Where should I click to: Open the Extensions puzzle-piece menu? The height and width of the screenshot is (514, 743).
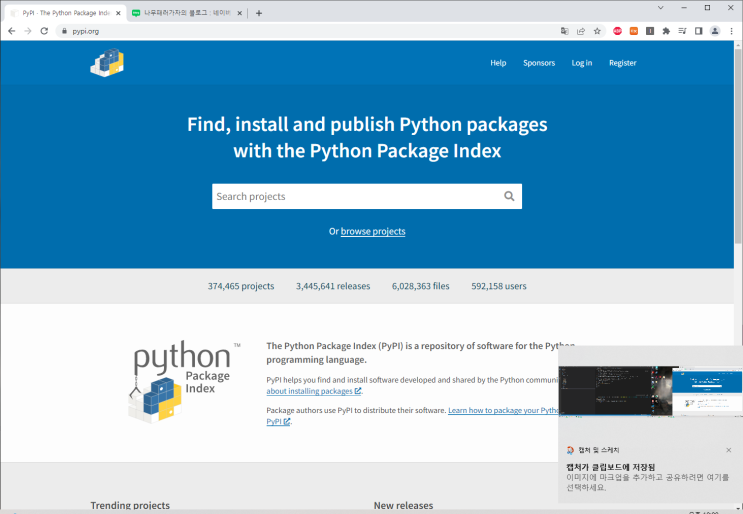tap(666, 31)
